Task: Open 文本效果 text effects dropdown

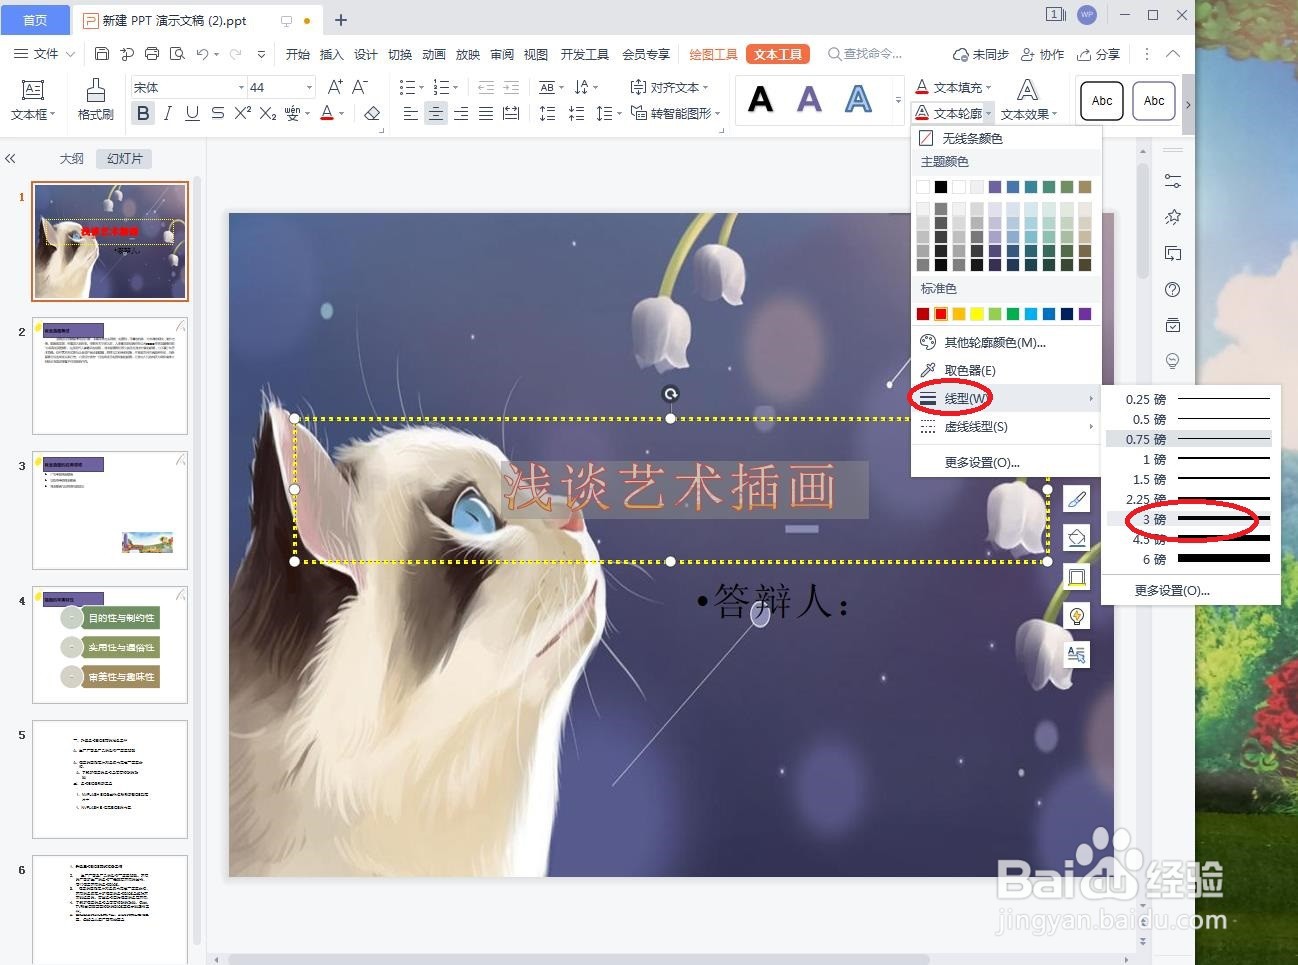Action: [x=1028, y=114]
